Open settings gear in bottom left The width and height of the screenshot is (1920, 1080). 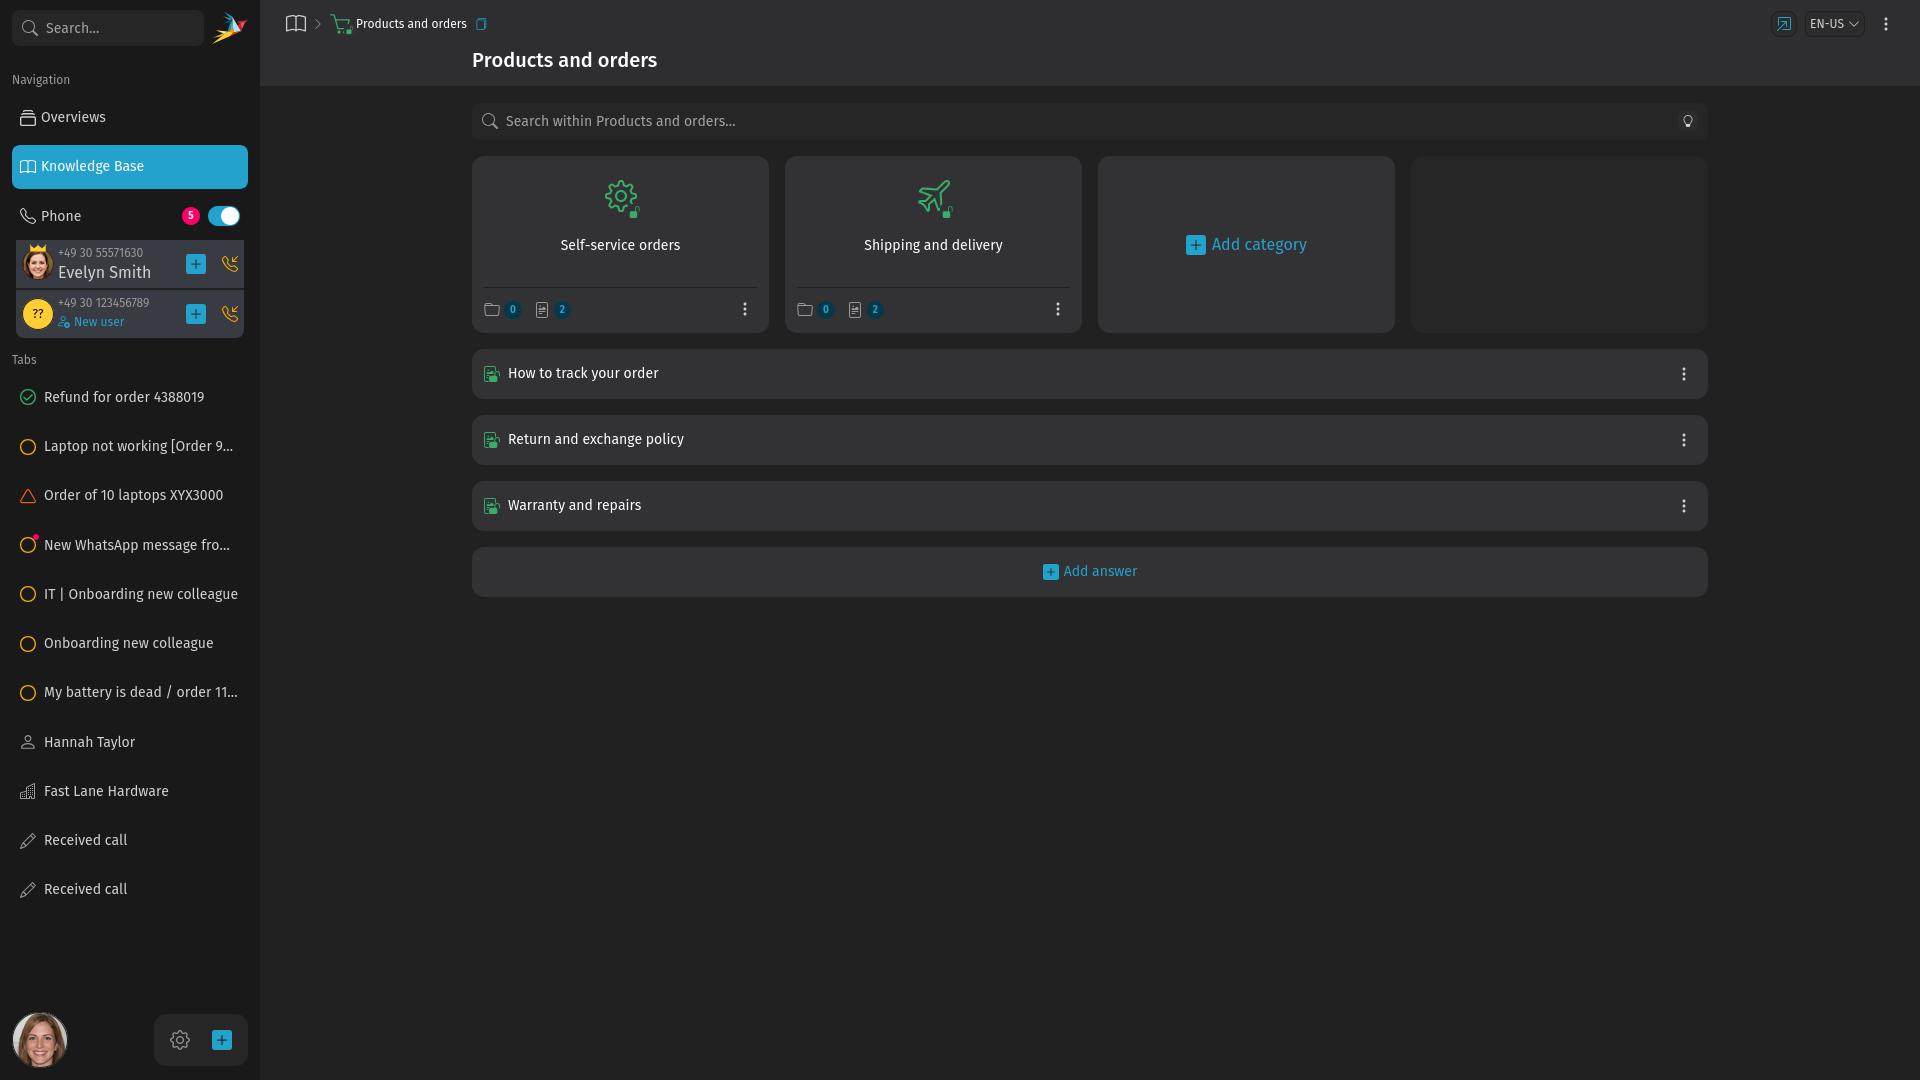coord(180,1040)
